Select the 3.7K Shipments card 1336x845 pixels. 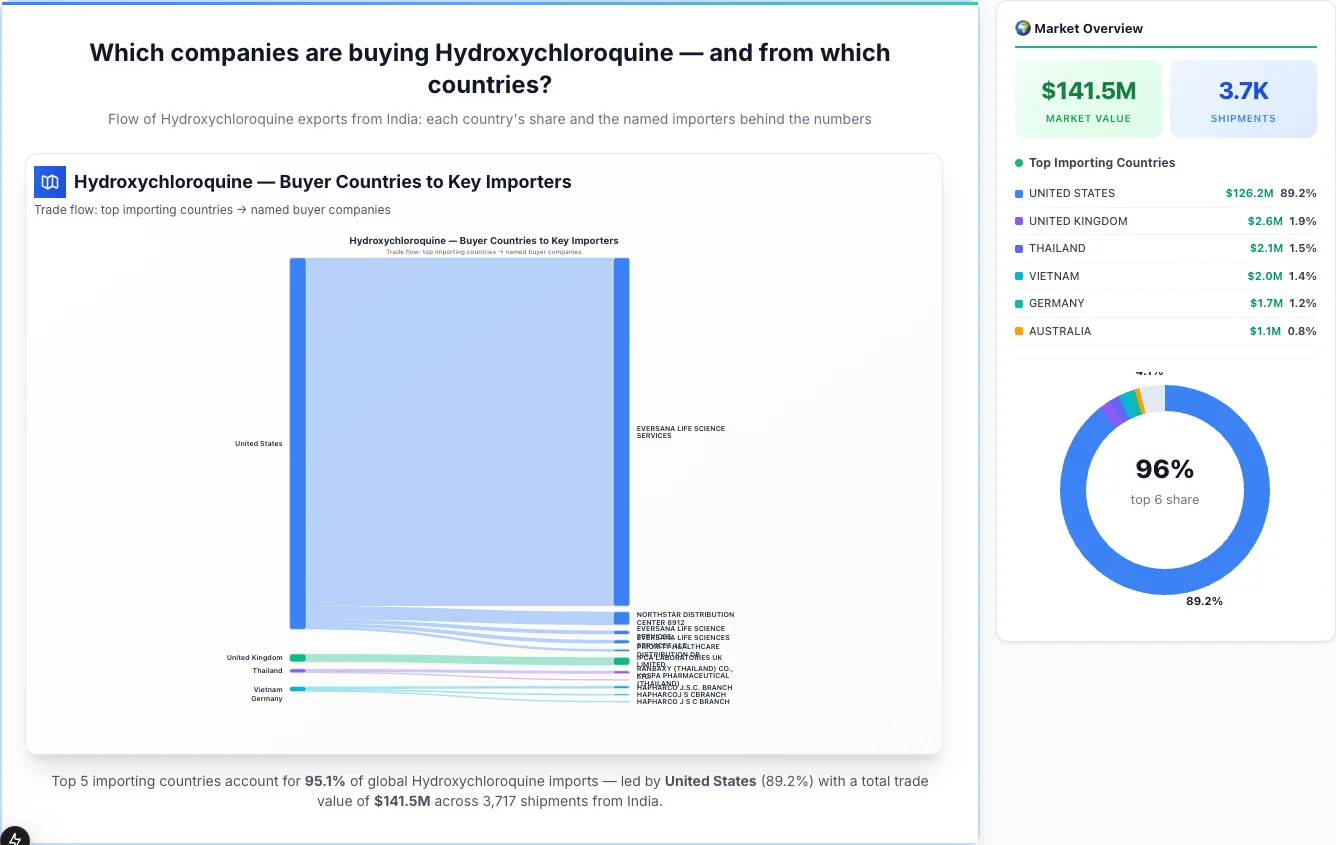1243,98
